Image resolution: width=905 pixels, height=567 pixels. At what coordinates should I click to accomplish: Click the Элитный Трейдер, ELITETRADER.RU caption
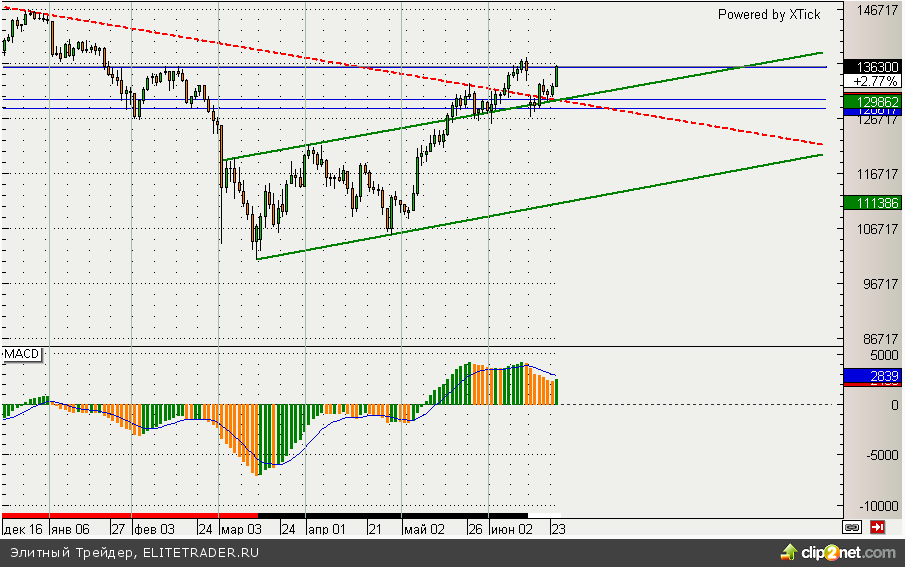134,552
